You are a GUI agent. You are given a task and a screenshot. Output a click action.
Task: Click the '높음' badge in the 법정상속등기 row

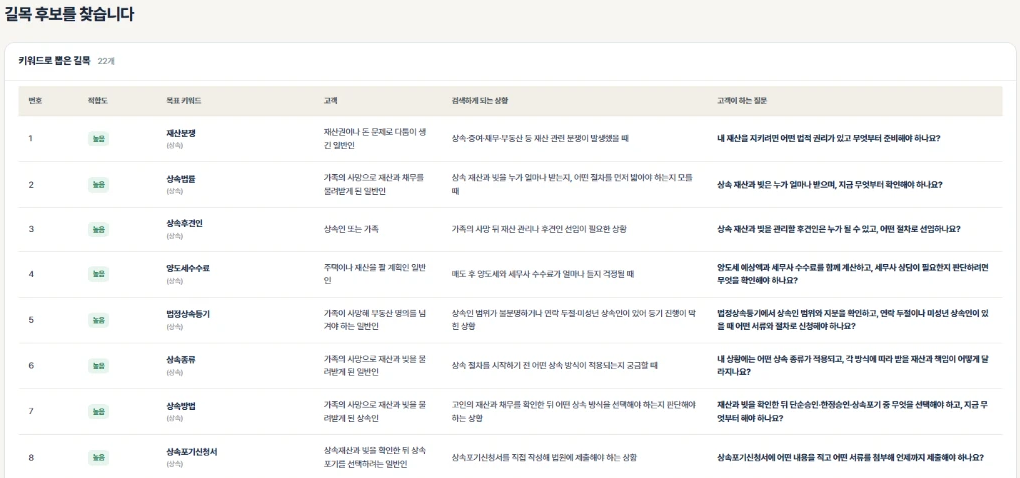click(98, 320)
